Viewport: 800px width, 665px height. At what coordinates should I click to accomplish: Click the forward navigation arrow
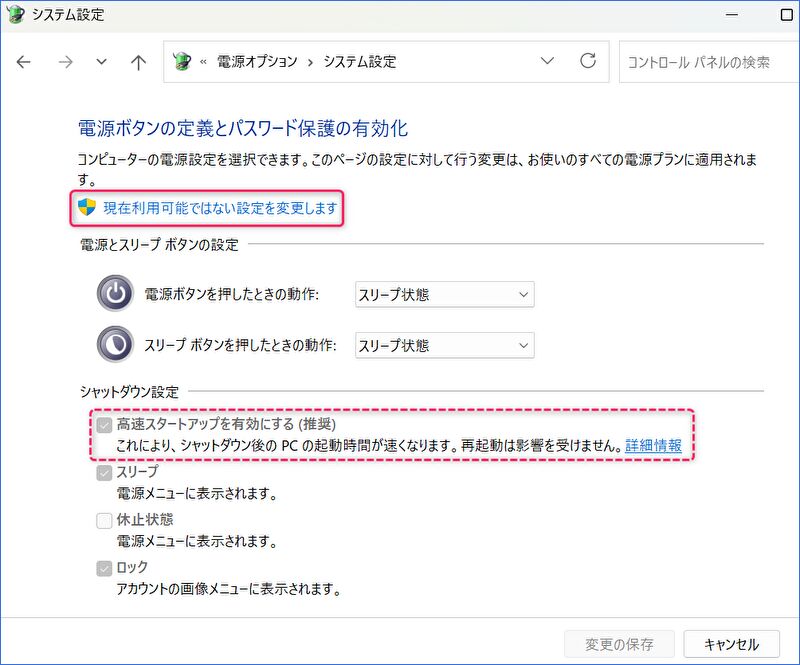click(65, 62)
